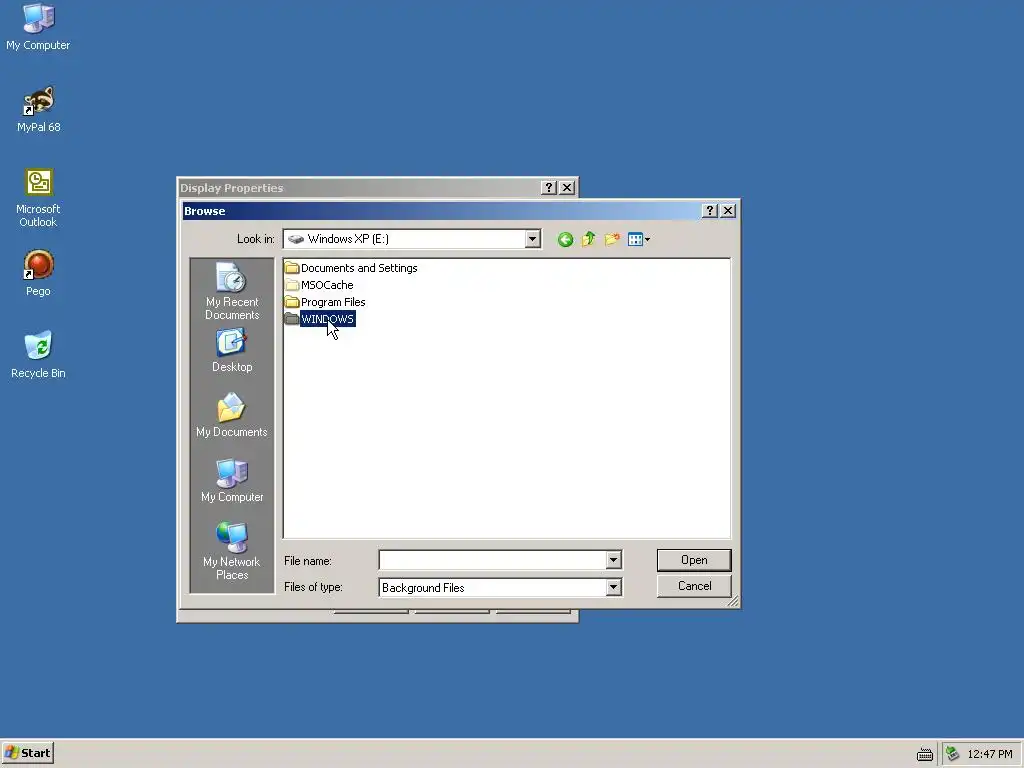Jump to Desktop in Browse places bar
Viewport: 1024px width, 768px height.
(232, 351)
